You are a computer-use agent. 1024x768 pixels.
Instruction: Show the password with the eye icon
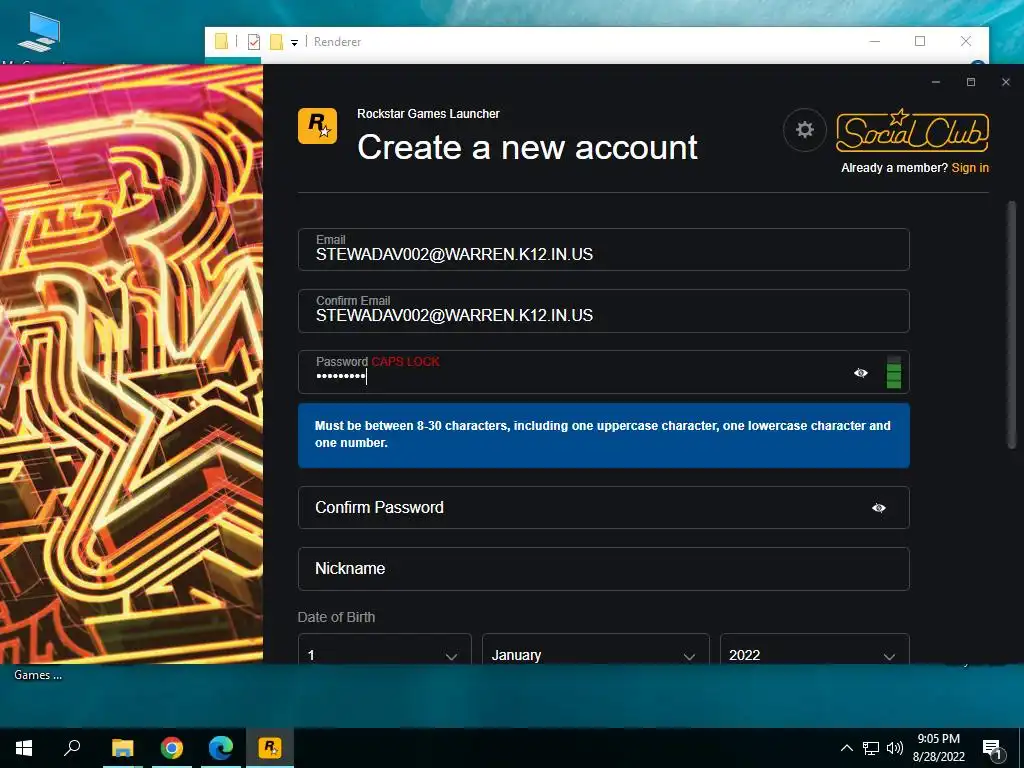pyautogui.click(x=861, y=373)
